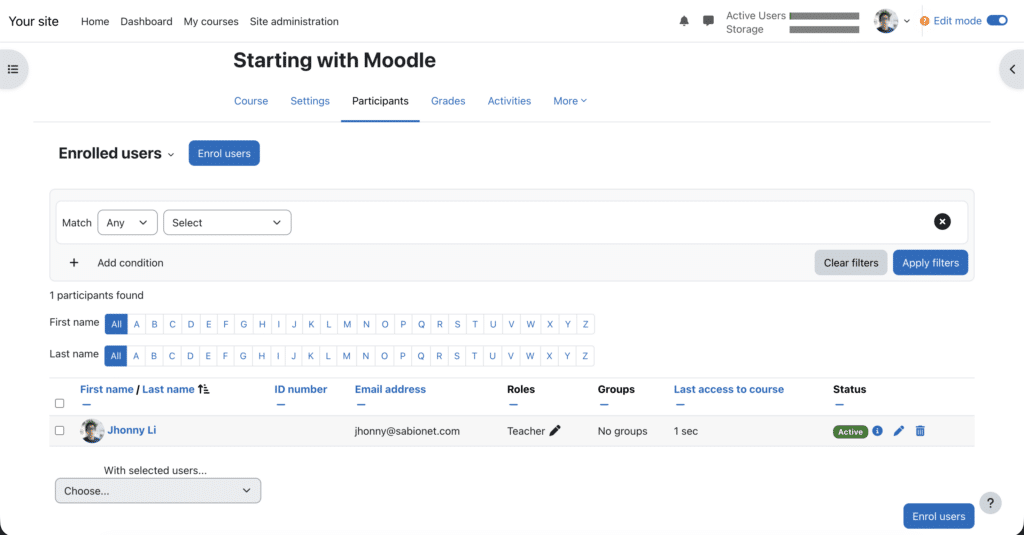Viewport: 1024px width, 535px height.
Task: Check the select-all participants checkbox
Action: click(59, 403)
